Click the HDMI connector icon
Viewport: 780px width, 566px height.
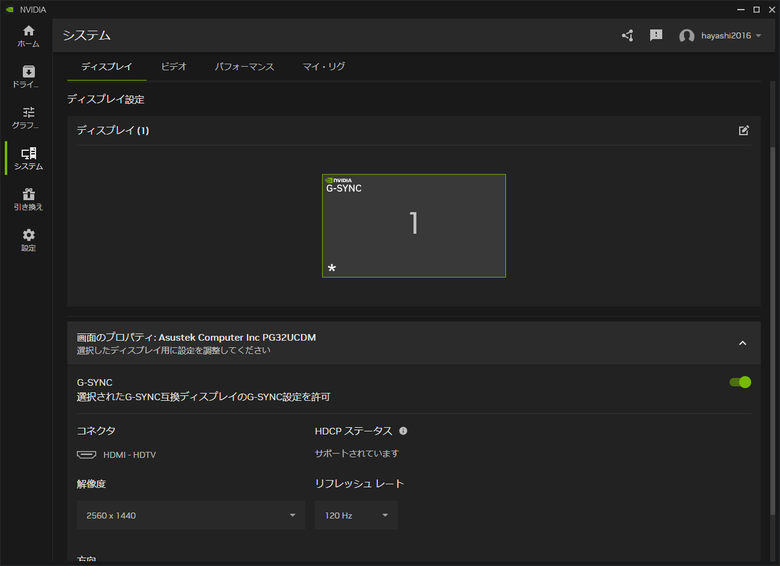pos(87,455)
